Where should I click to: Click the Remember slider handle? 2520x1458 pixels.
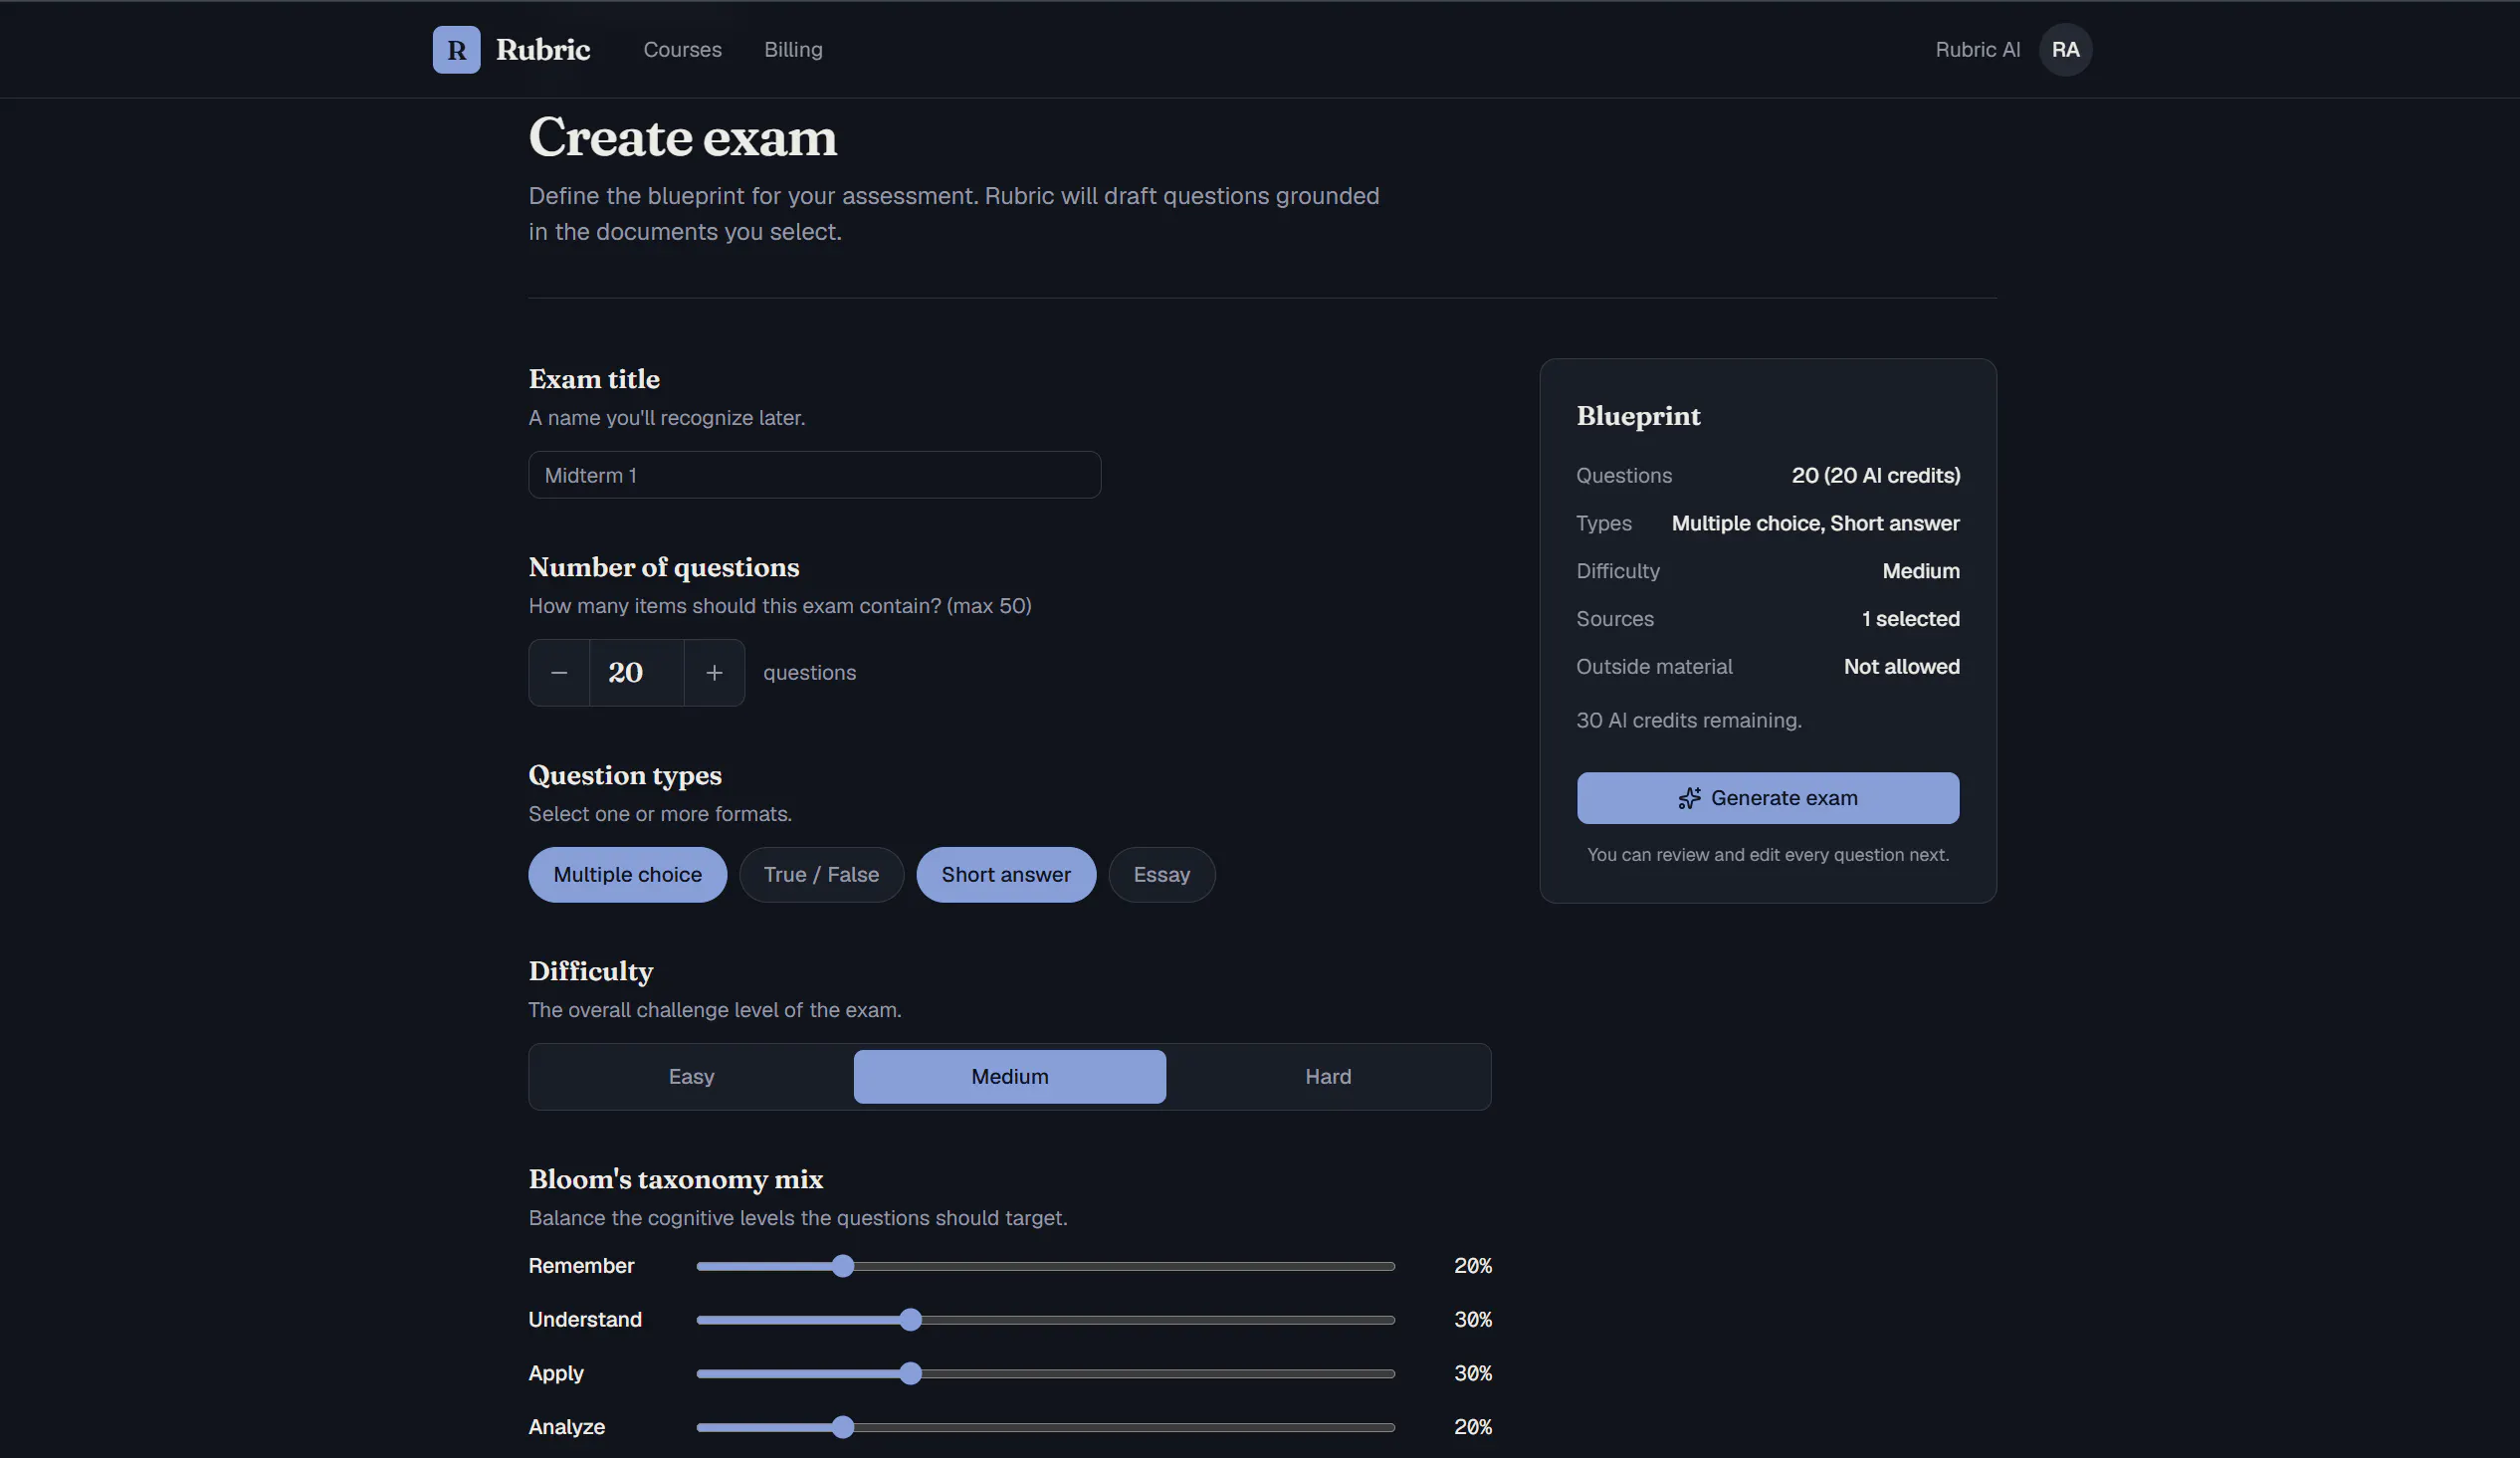click(843, 1265)
